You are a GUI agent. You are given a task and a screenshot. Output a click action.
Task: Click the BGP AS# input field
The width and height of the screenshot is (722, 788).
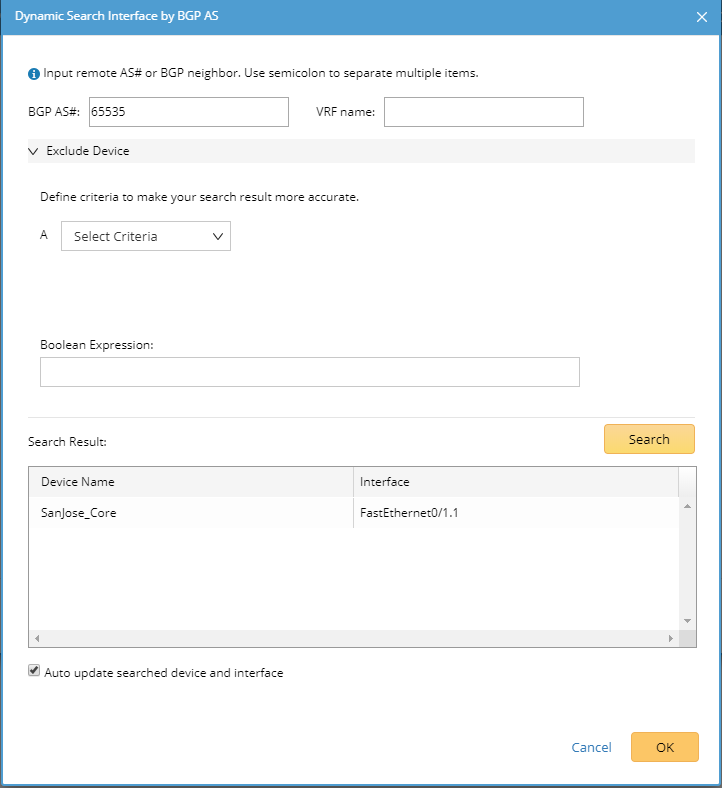point(188,112)
